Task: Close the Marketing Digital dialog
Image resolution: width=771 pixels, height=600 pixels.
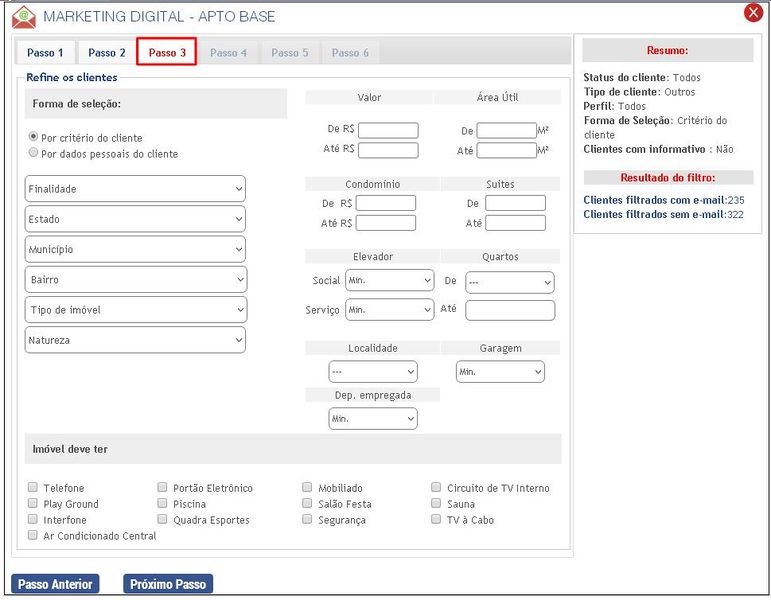Action: click(x=753, y=13)
